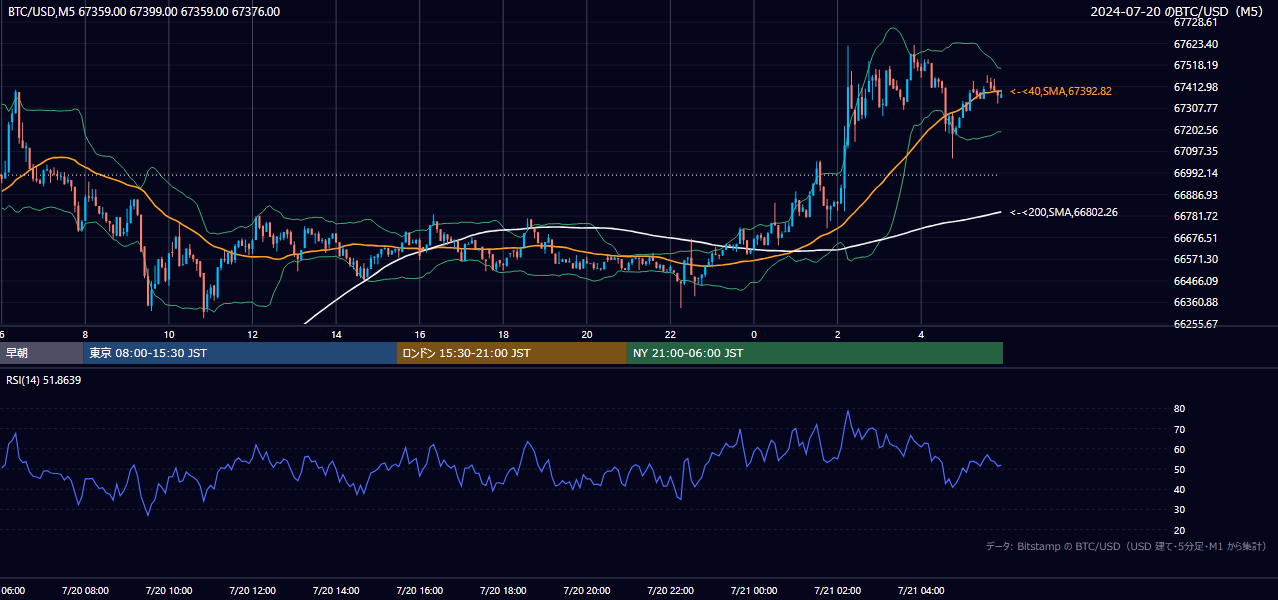1278x600 pixels.
Task: Click hour tick 22 under price chart
Action: (x=670, y=335)
